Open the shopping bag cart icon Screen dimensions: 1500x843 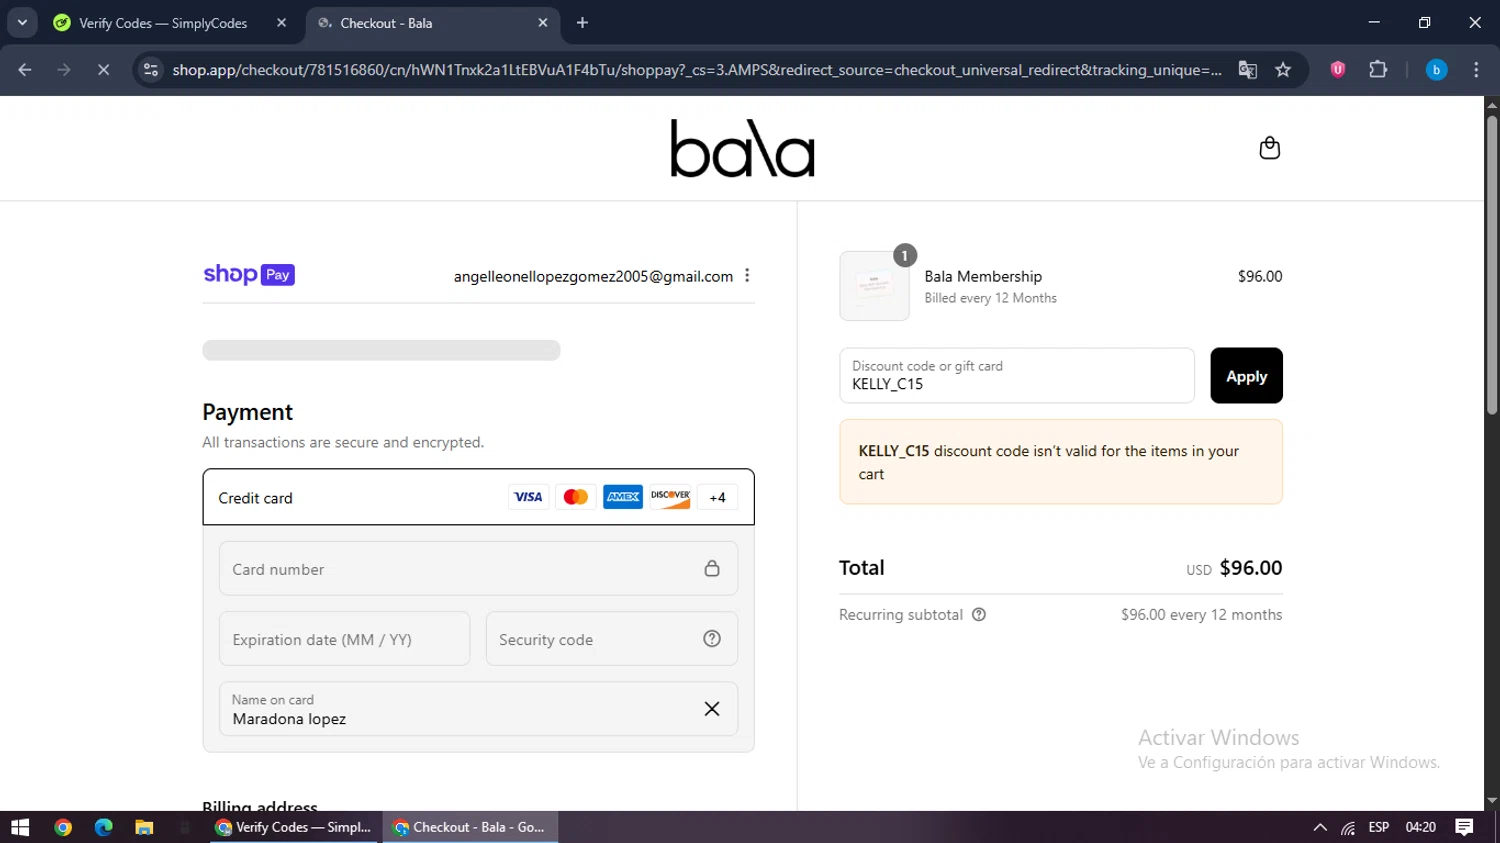tap(1269, 148)
